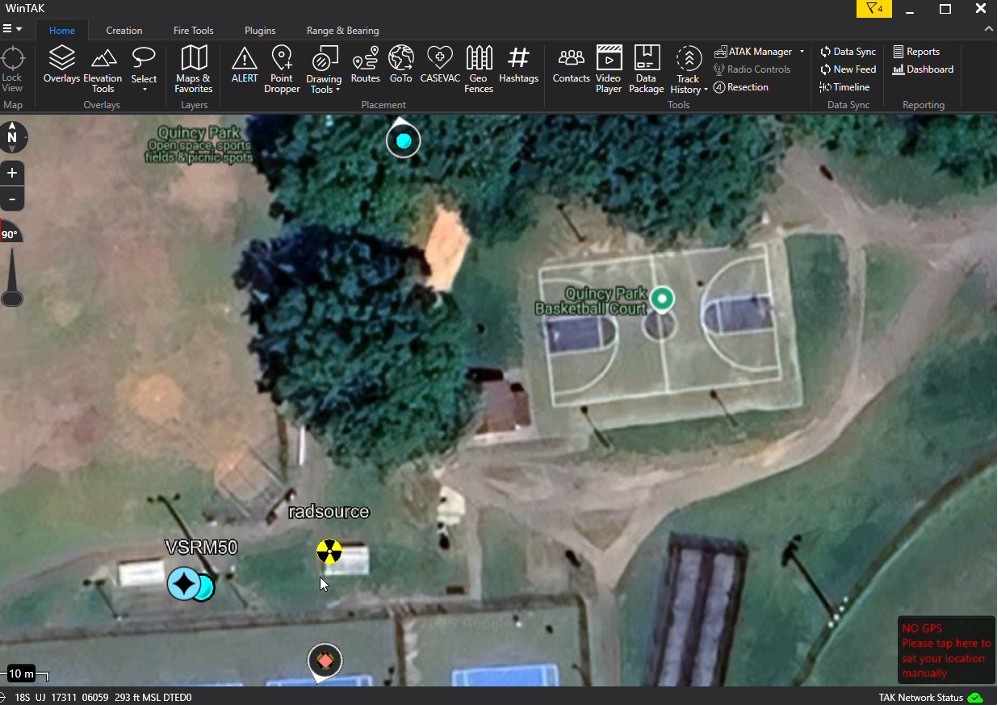Collapse the ribbon with the chevron
Image resolution: width=998 pixels, height=706 pixels.
click(988, 29)
